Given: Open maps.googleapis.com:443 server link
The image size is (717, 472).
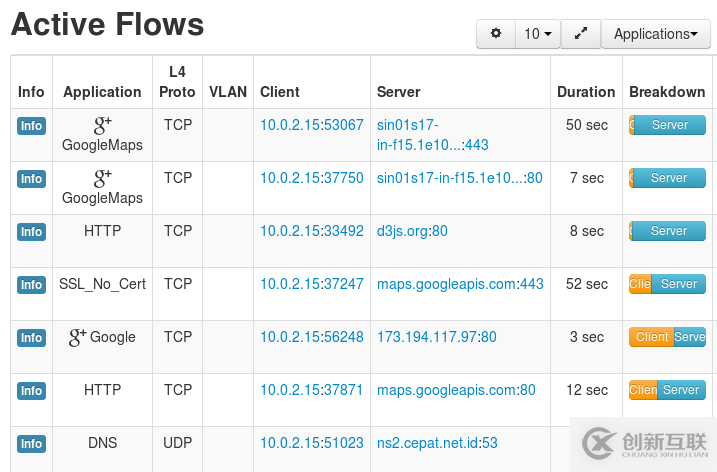Looking at the screenshot, I should coord(460,284).
